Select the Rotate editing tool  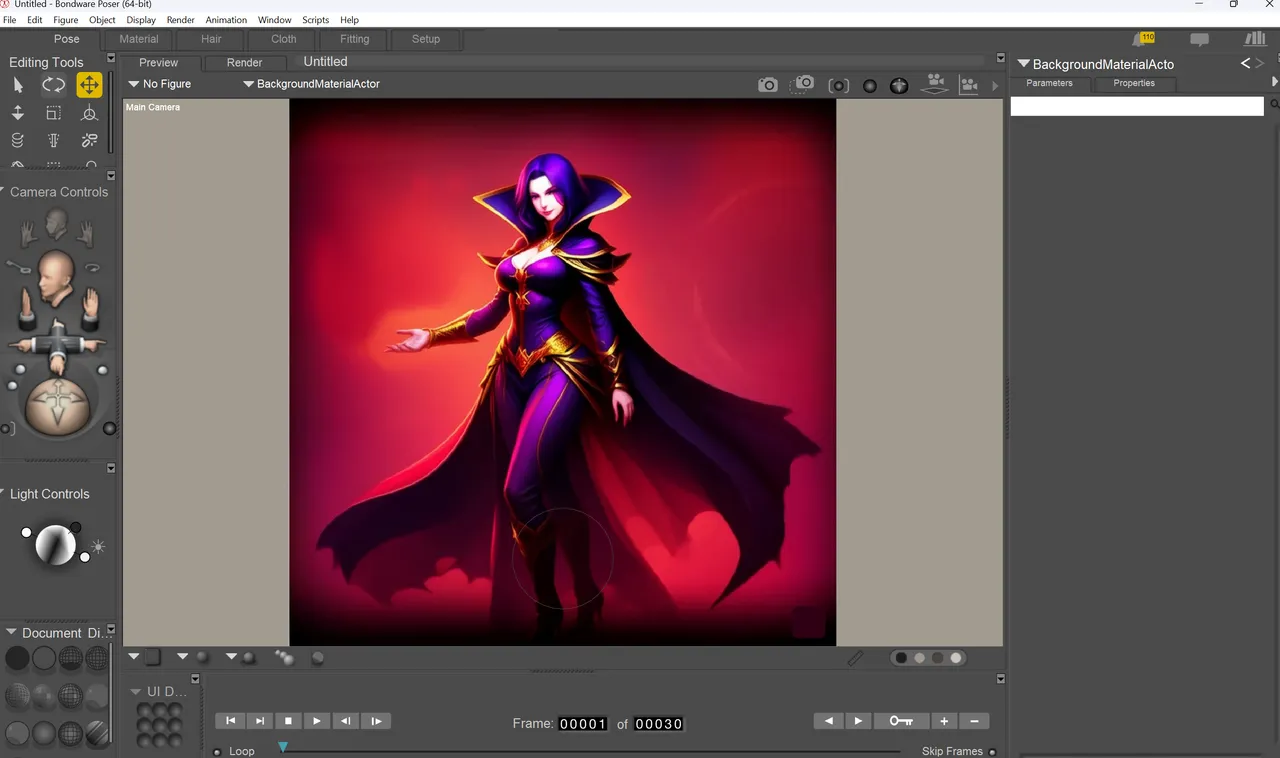53,85
